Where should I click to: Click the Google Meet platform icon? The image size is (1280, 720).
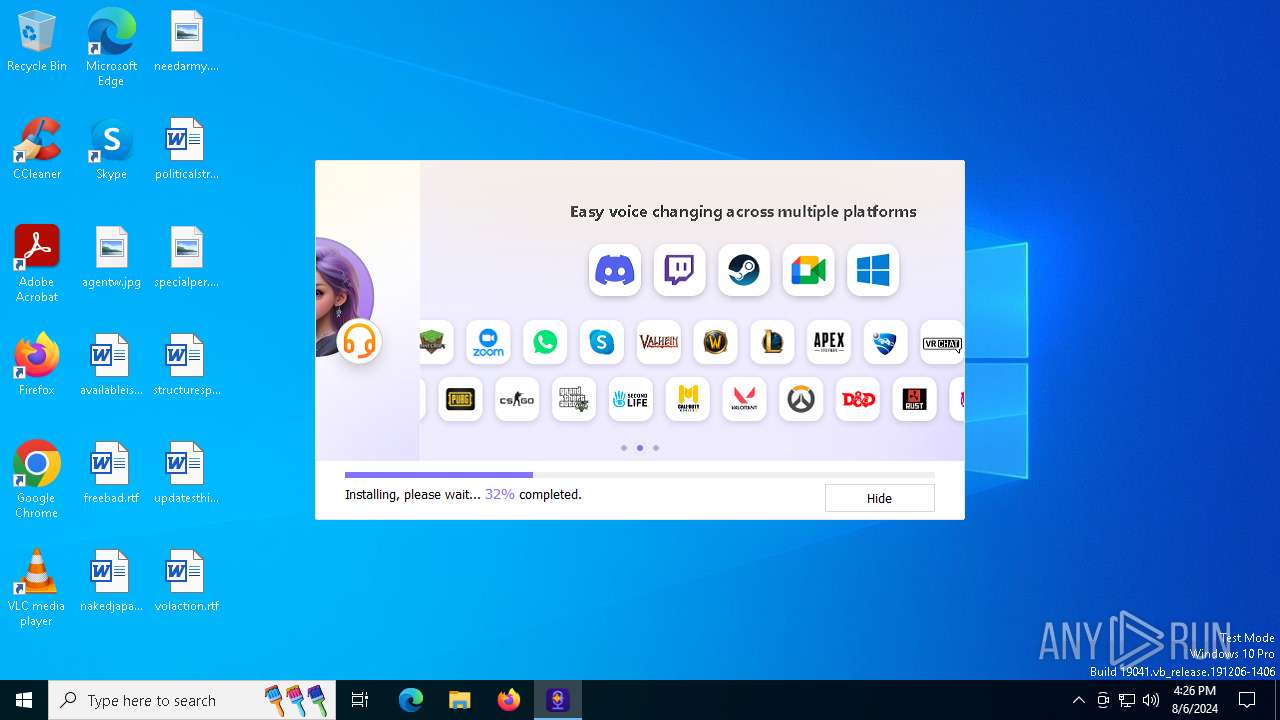click(x=808, y=270)
